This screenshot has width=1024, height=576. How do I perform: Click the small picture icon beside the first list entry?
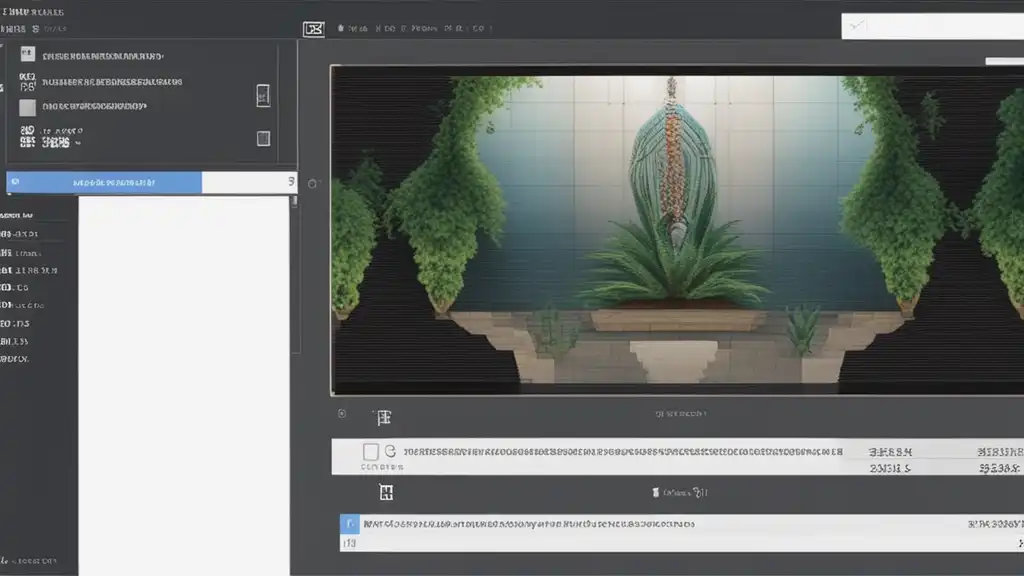pyautogui.click(x=27, y=54)
